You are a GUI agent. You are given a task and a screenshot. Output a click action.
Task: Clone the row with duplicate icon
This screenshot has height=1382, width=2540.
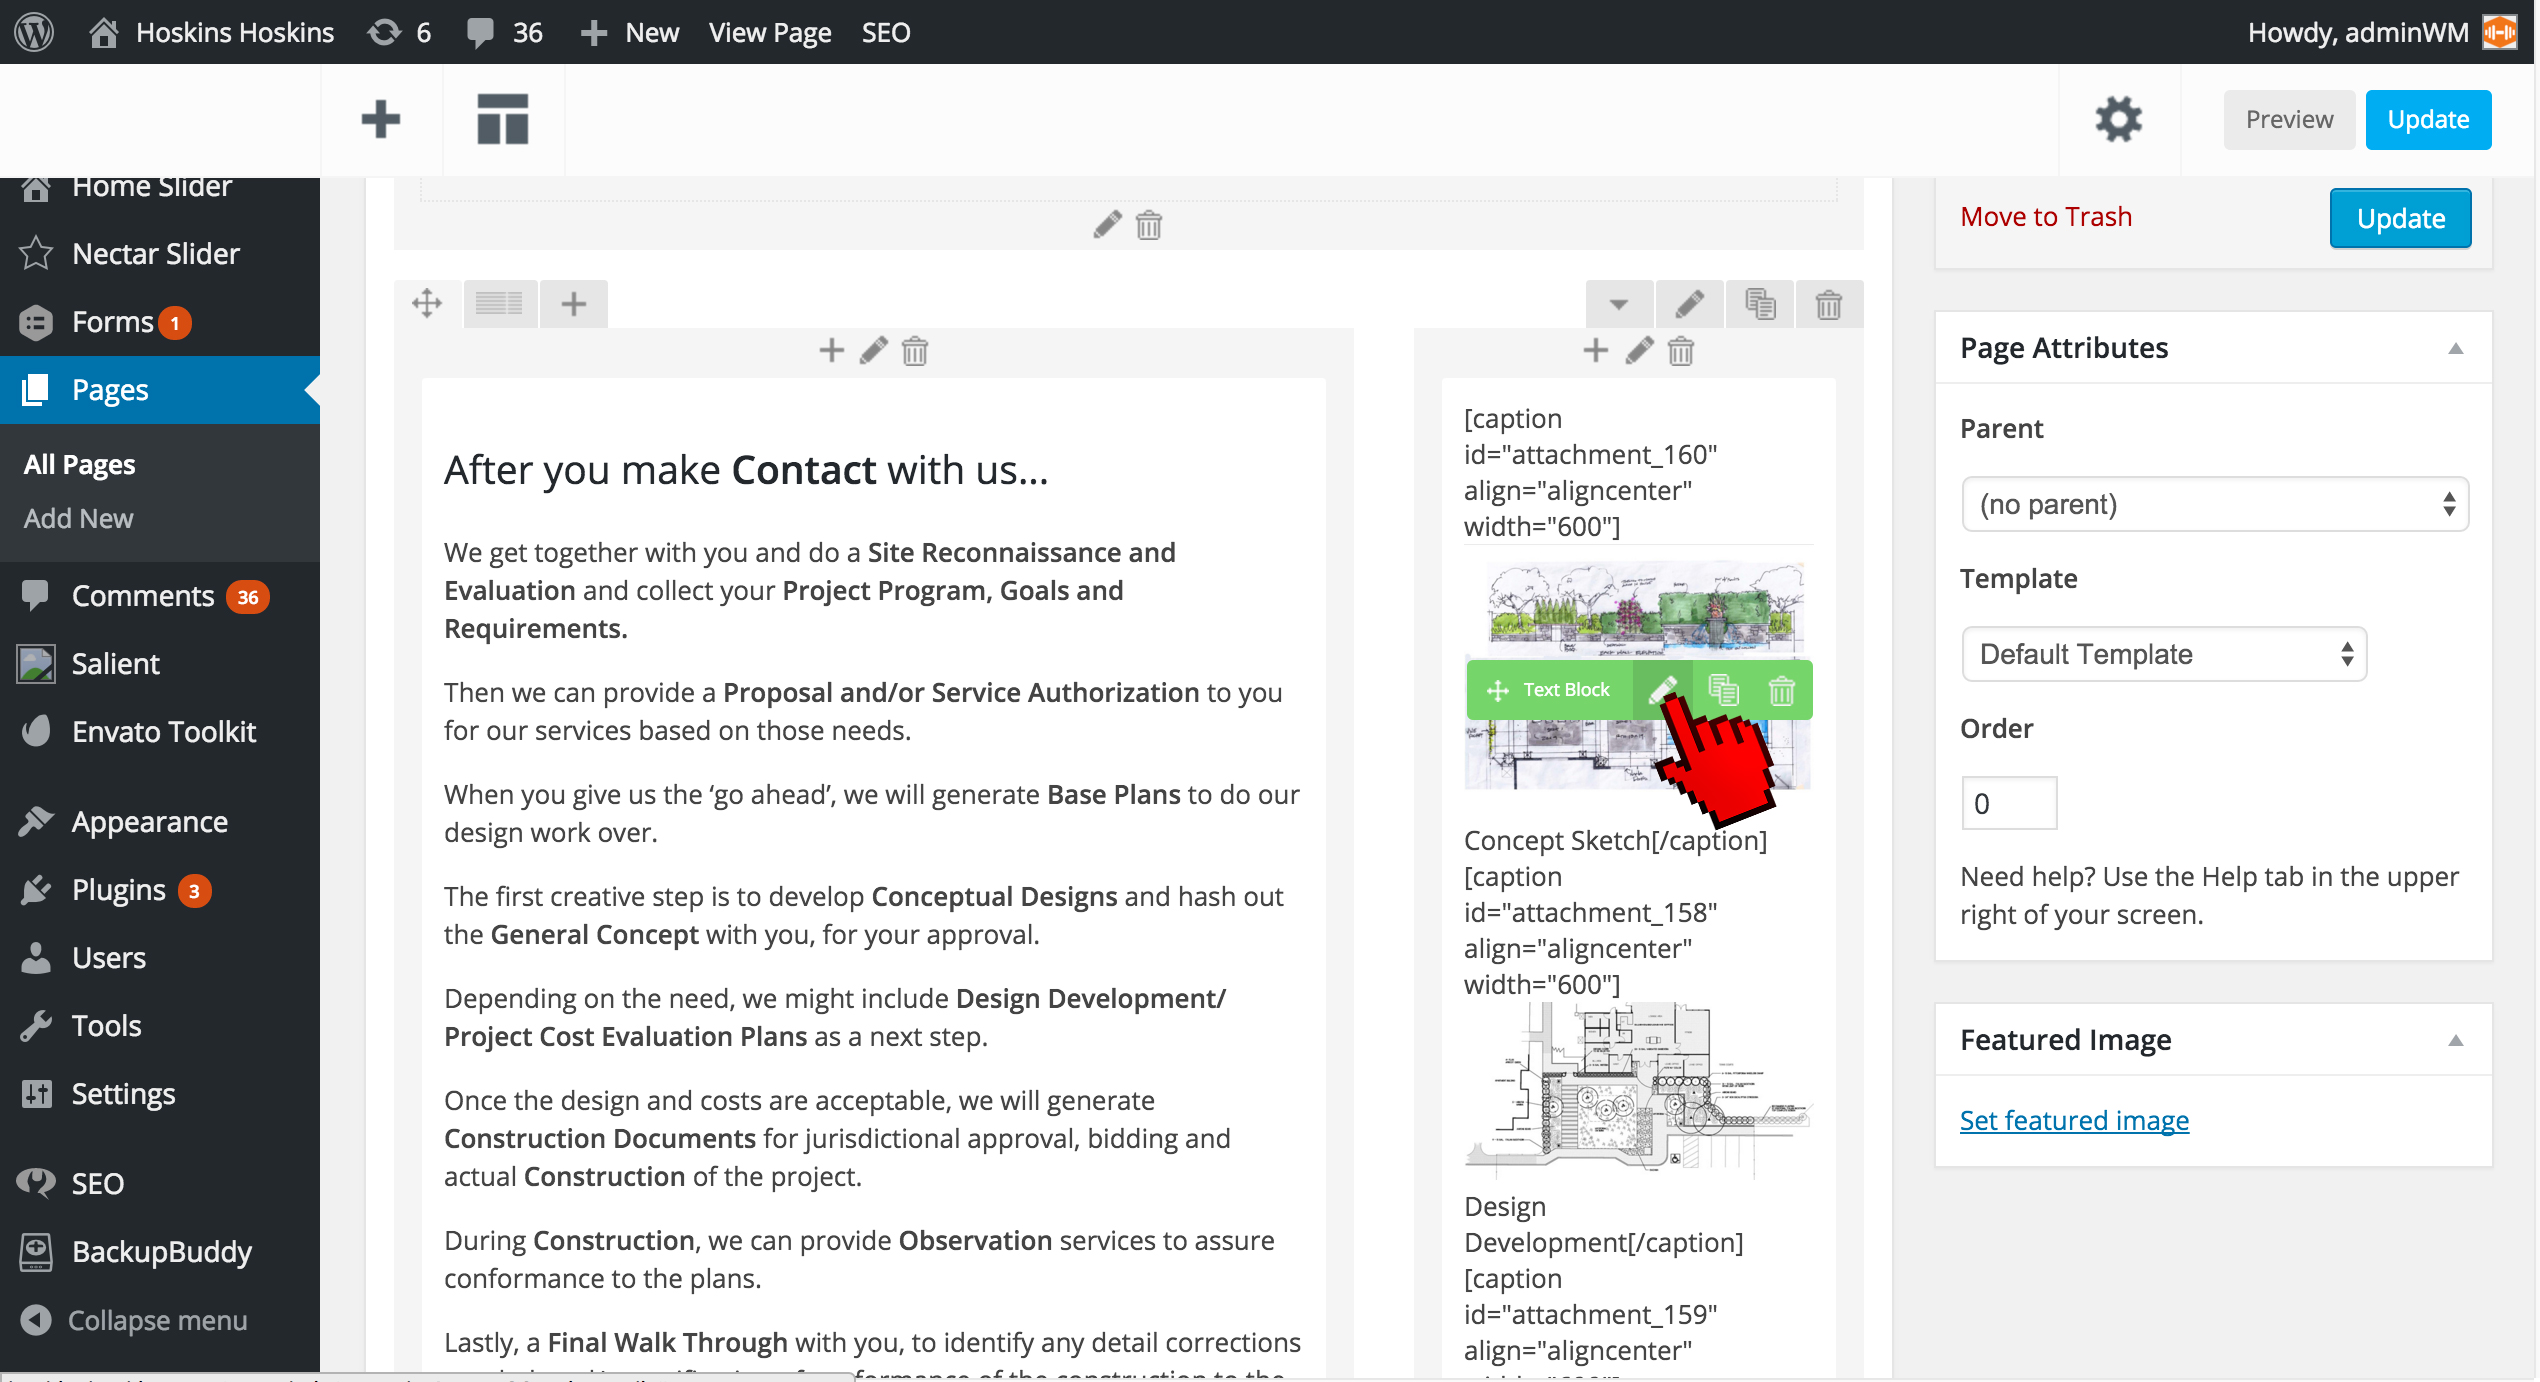click(x=1760, y=304)
